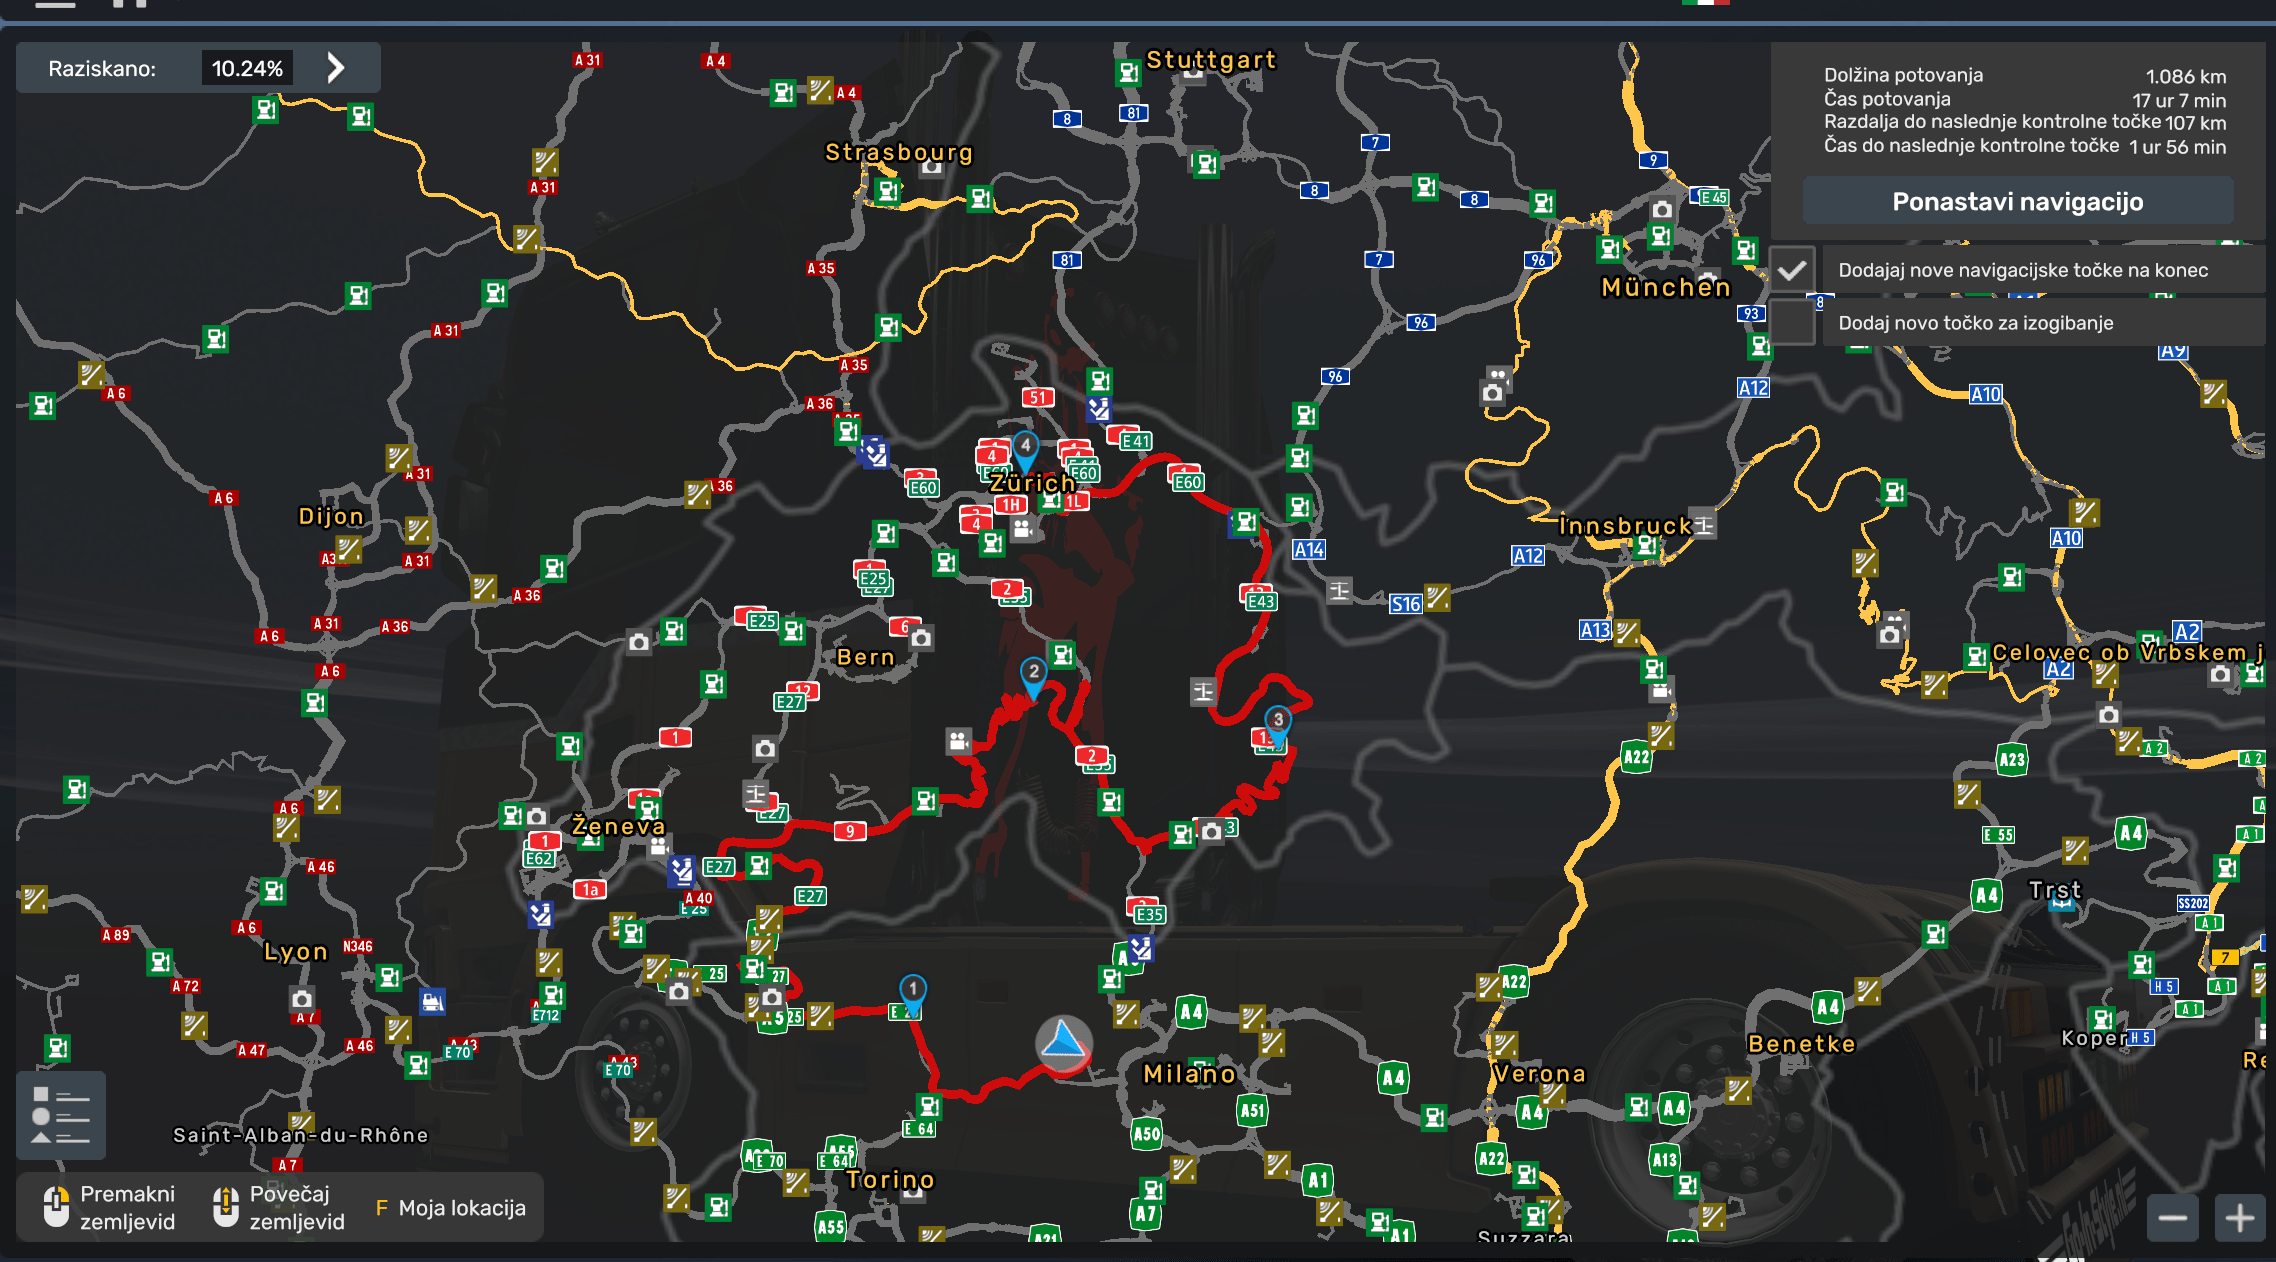Select waypoint marker number 1

(912, 990)
